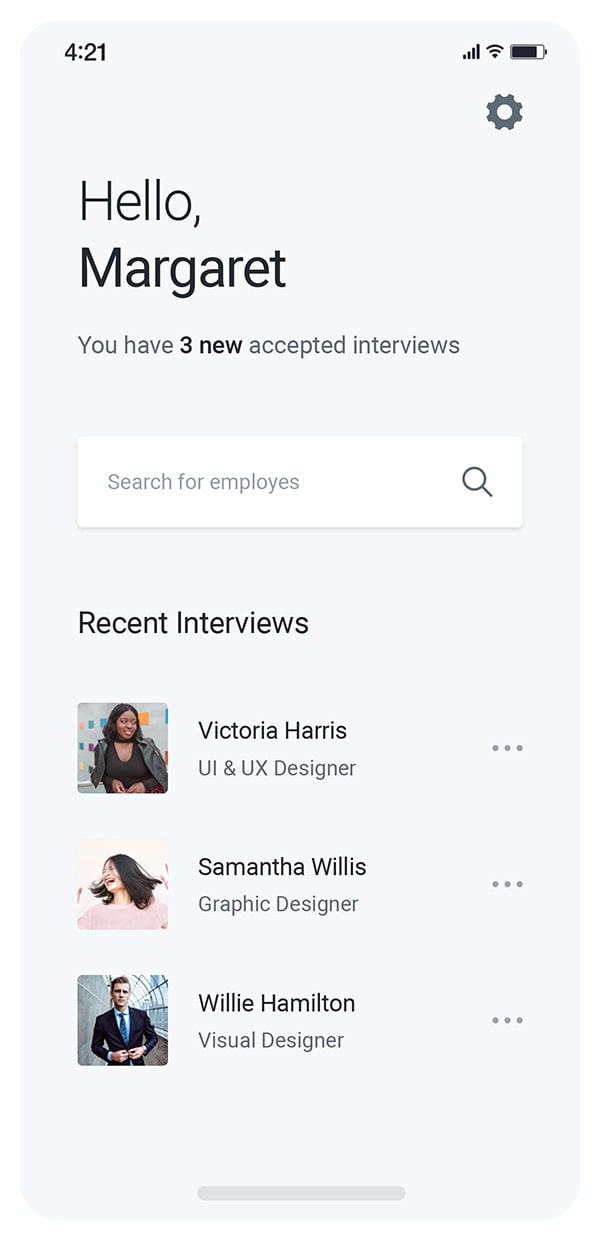Open Victoria Harris profile photo

click(123, 748)
